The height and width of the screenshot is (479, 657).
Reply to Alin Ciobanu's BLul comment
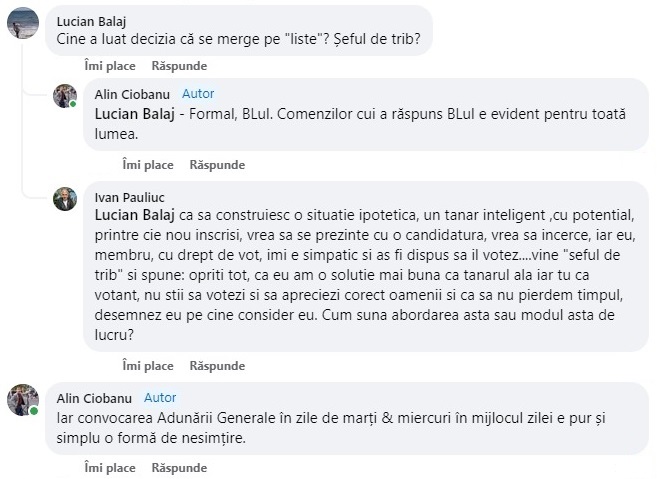(217, 165)
